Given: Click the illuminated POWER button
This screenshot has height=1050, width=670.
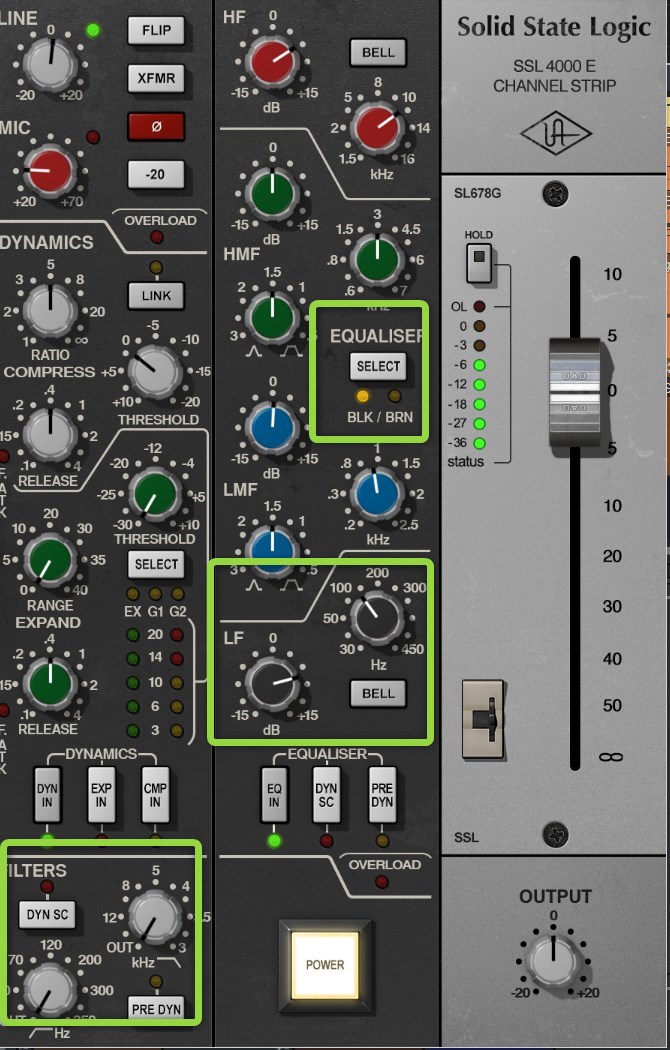Looking at the screenshot, I should (325, 965).
